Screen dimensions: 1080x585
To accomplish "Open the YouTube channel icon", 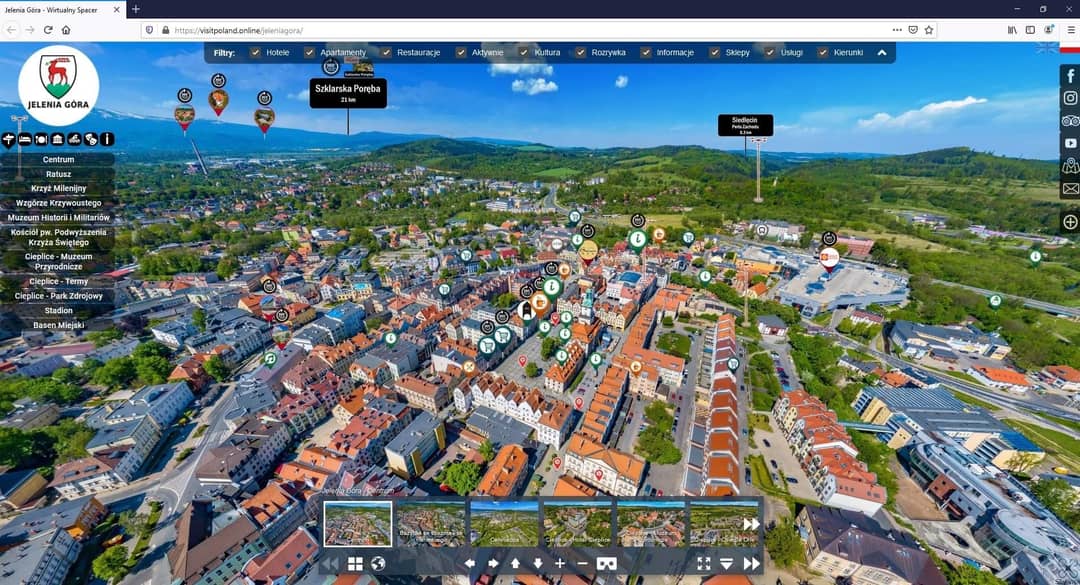I will point(1070,144).
